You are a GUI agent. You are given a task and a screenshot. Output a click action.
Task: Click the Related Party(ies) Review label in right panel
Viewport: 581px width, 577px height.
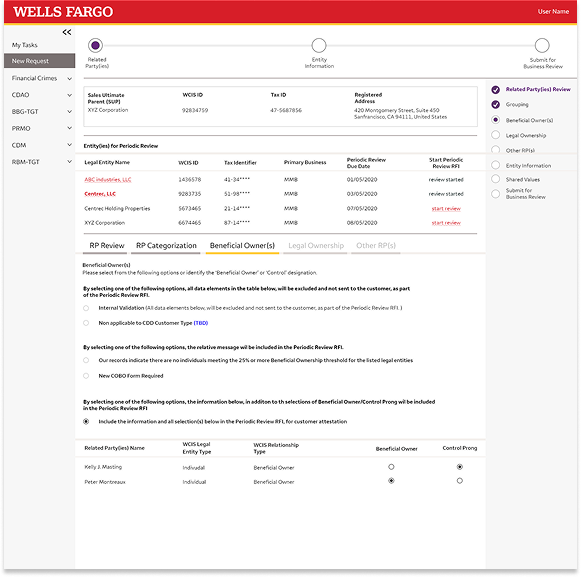[x=538, y=89]
